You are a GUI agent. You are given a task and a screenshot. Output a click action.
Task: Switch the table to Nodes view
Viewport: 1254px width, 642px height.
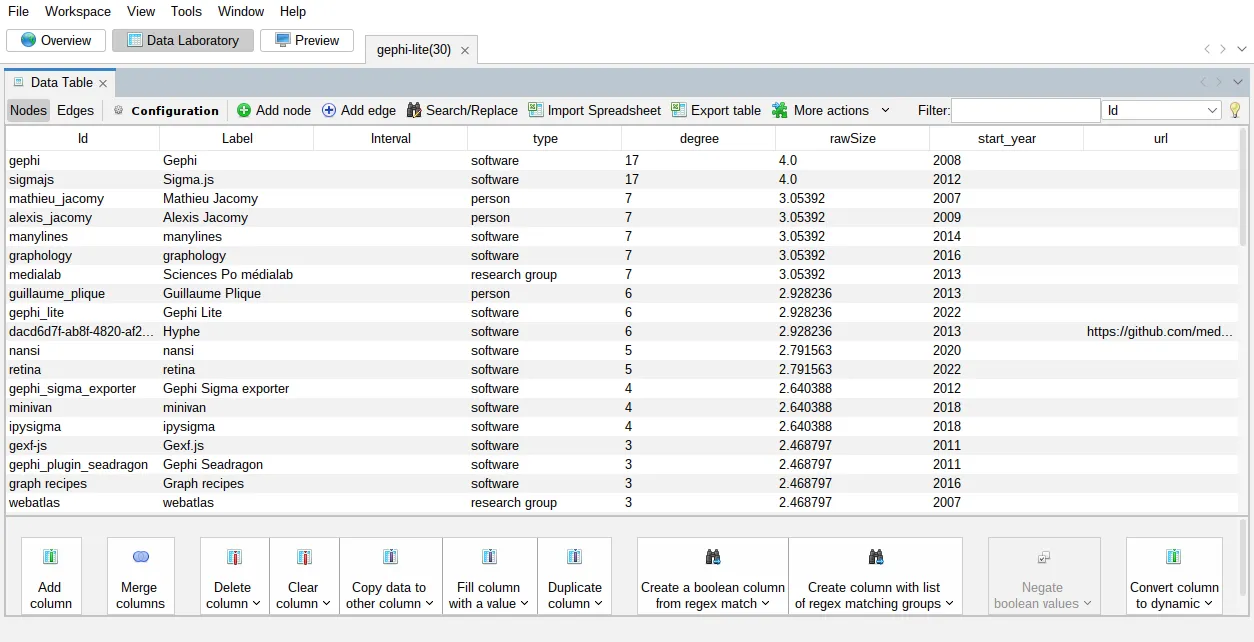(28, 111)
